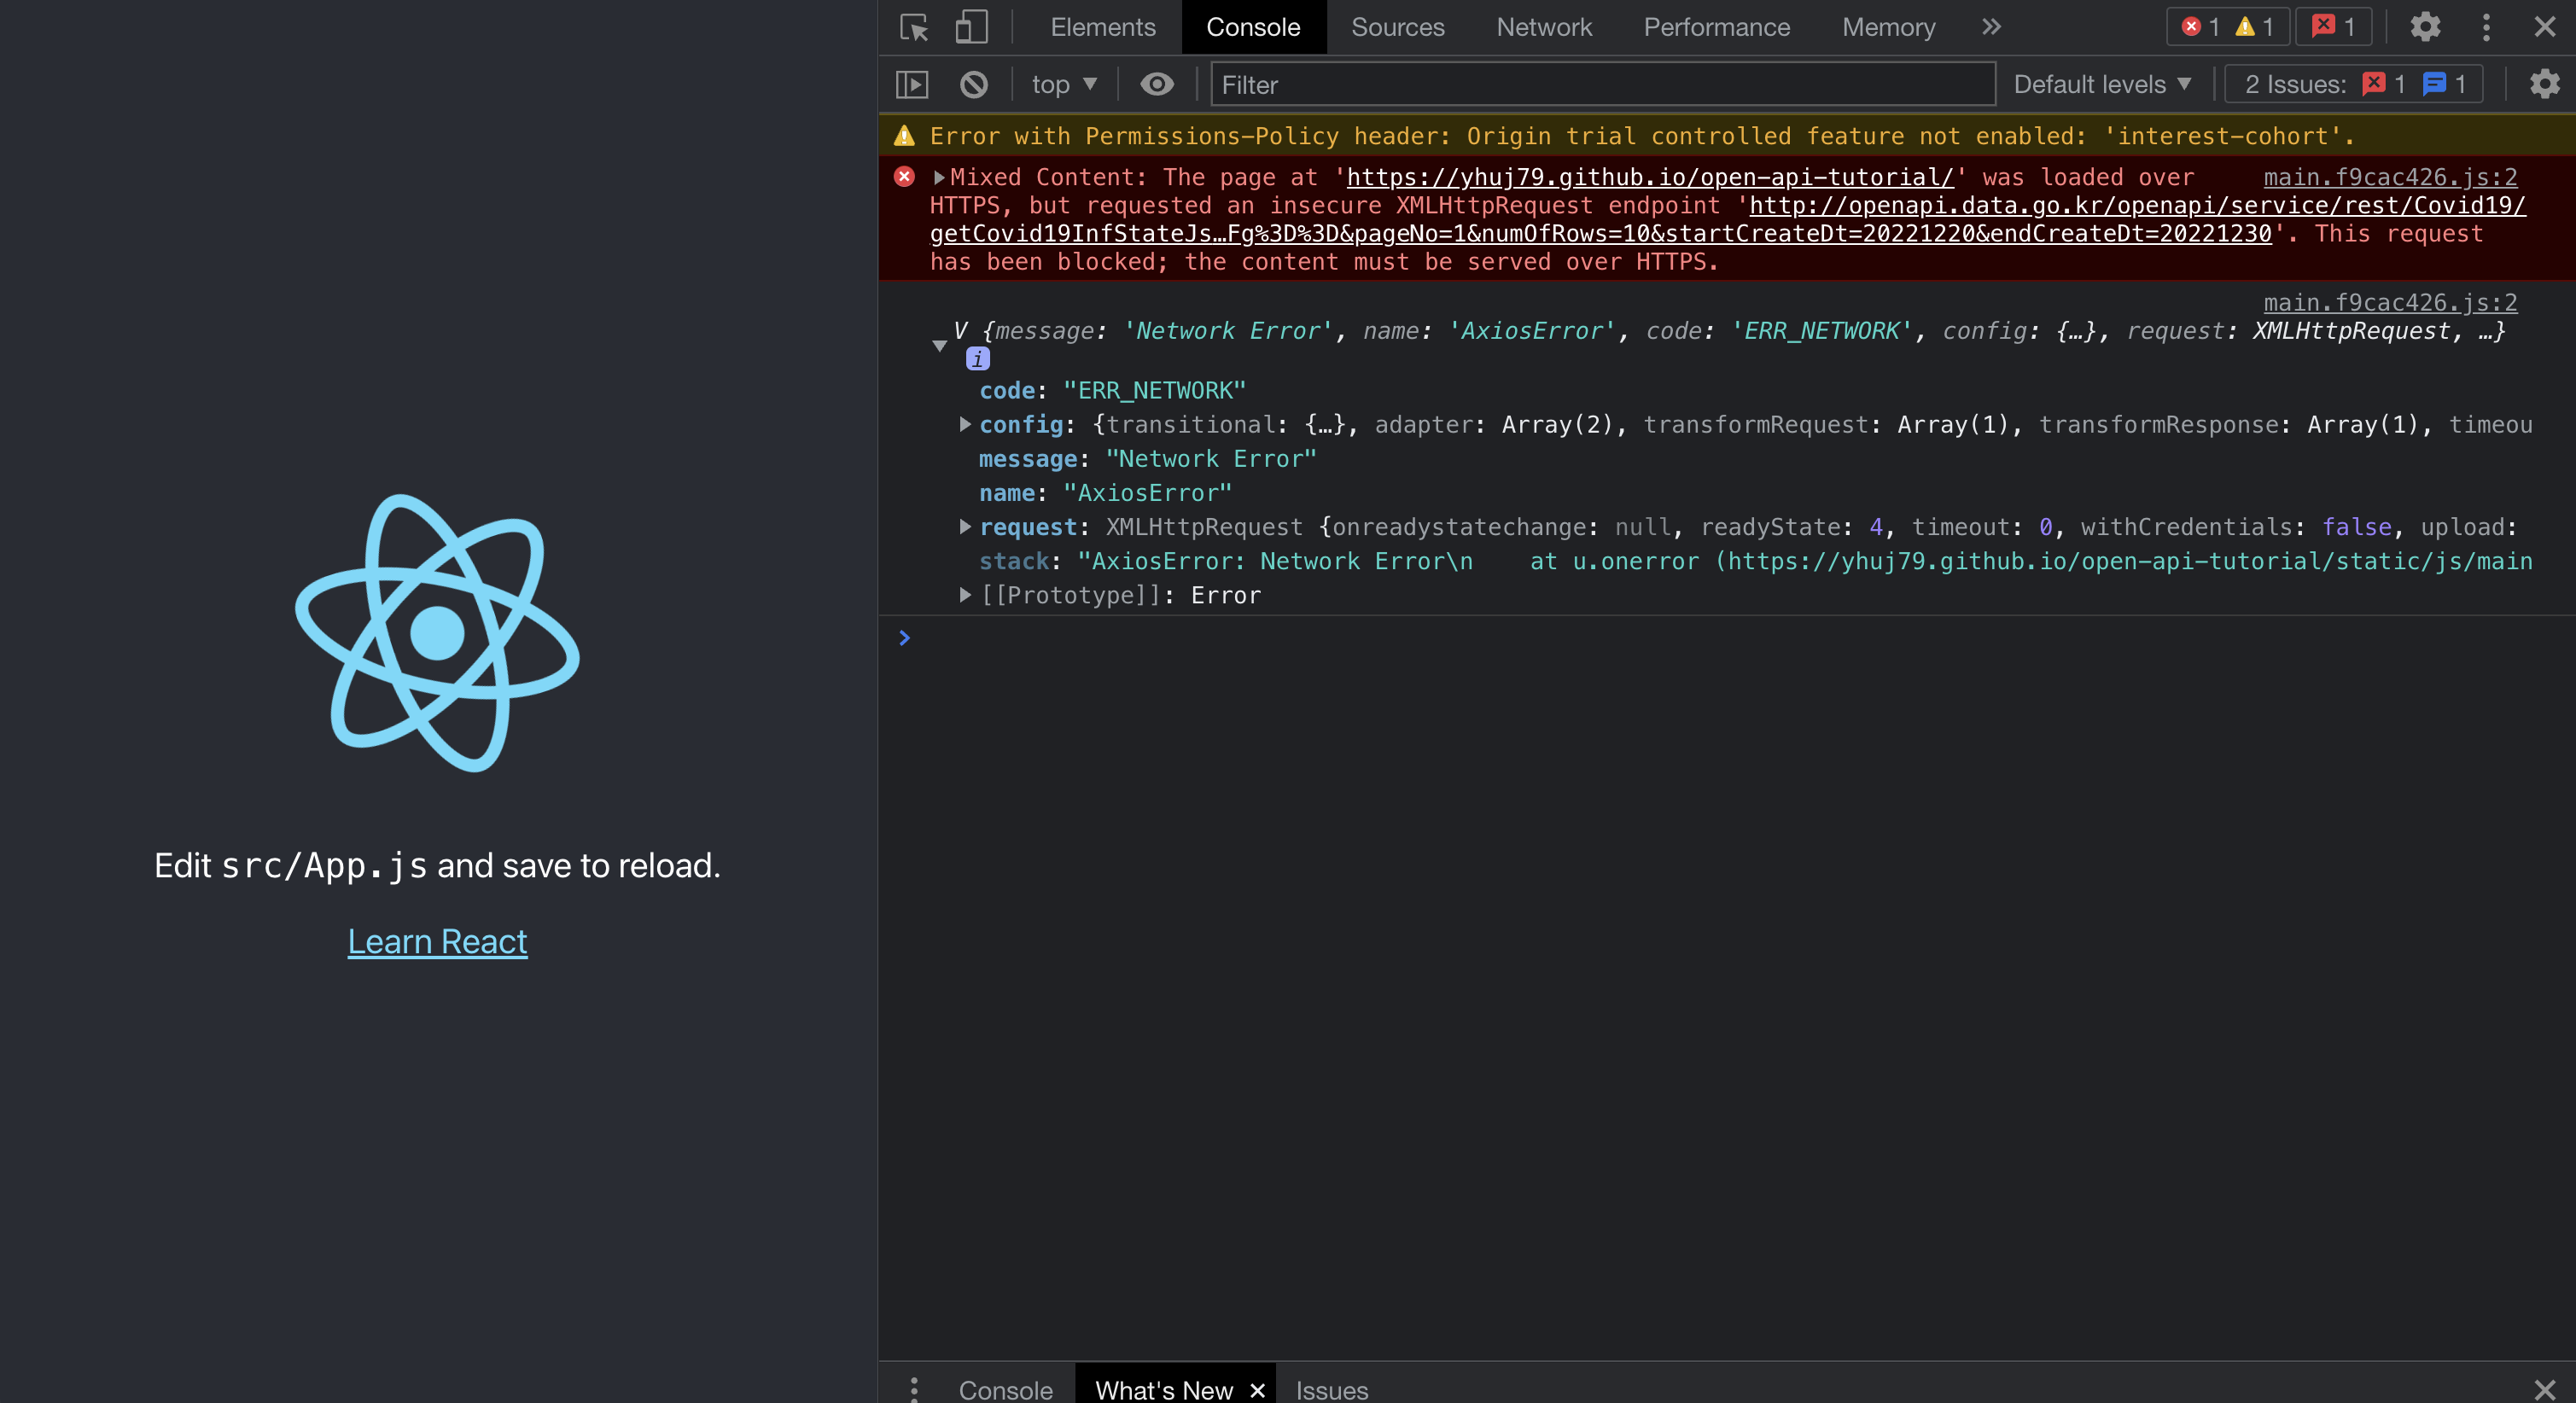Select the drawer Console tab

coord(1005,1390)
